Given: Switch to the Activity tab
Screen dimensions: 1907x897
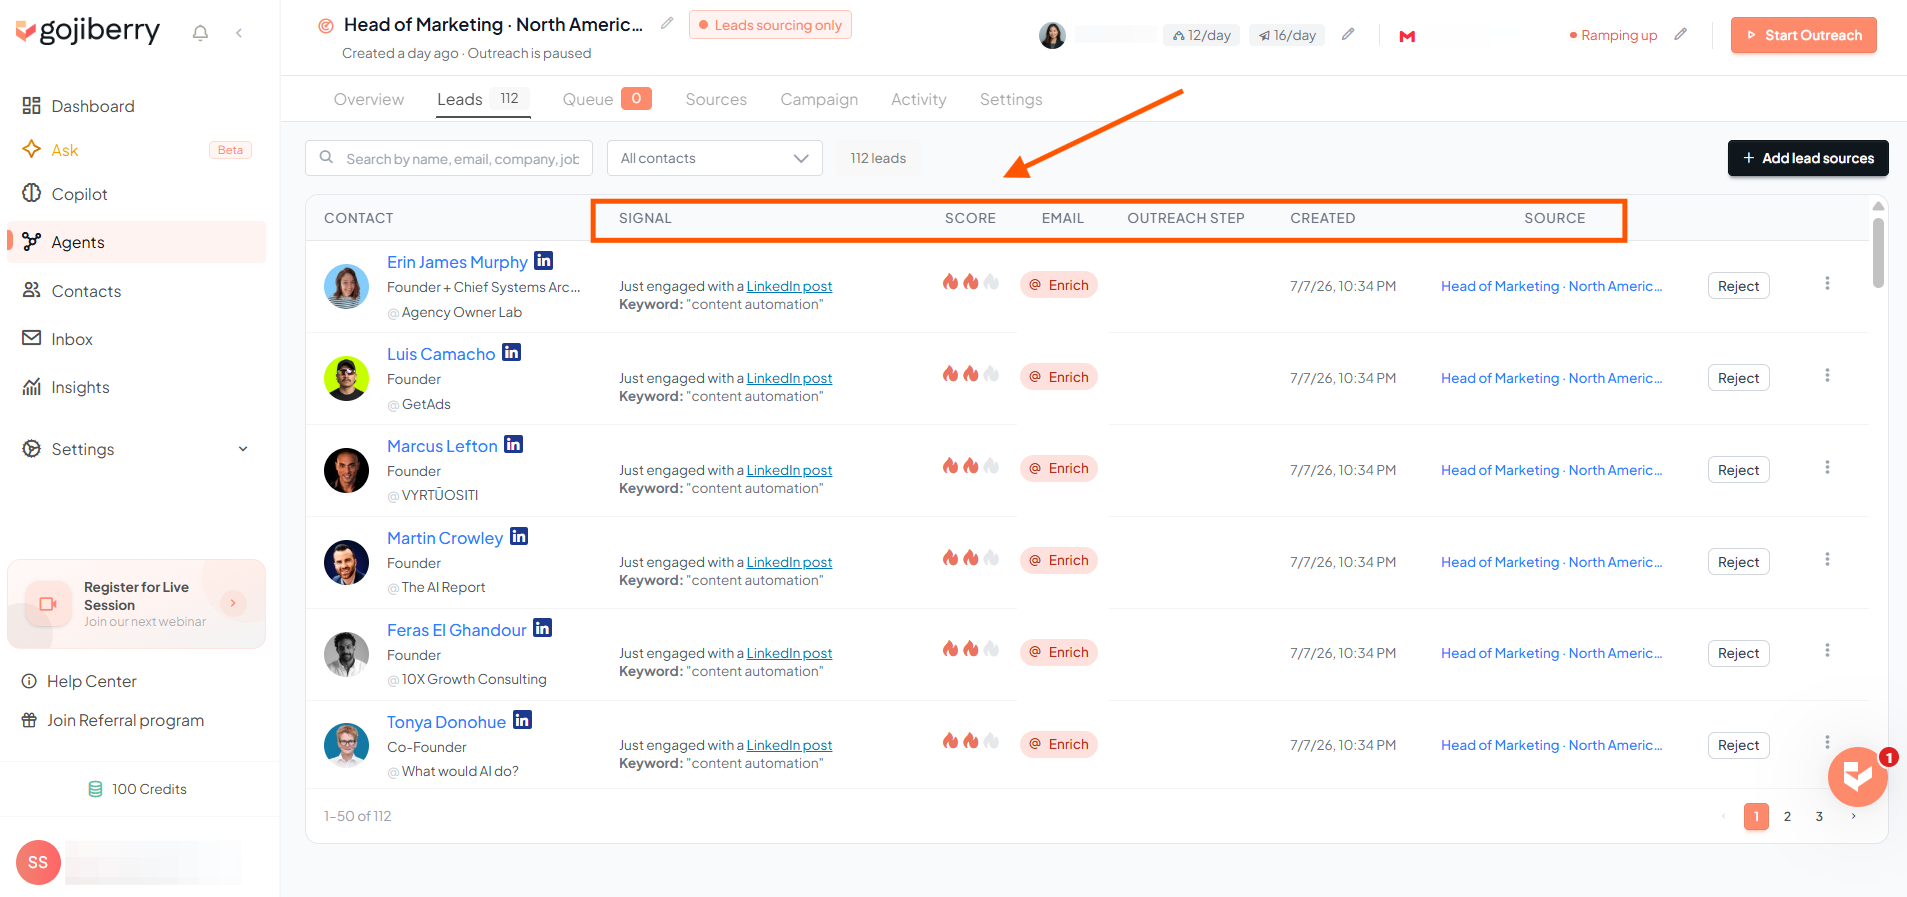Looking at the screenshot, I should point(918,99).
